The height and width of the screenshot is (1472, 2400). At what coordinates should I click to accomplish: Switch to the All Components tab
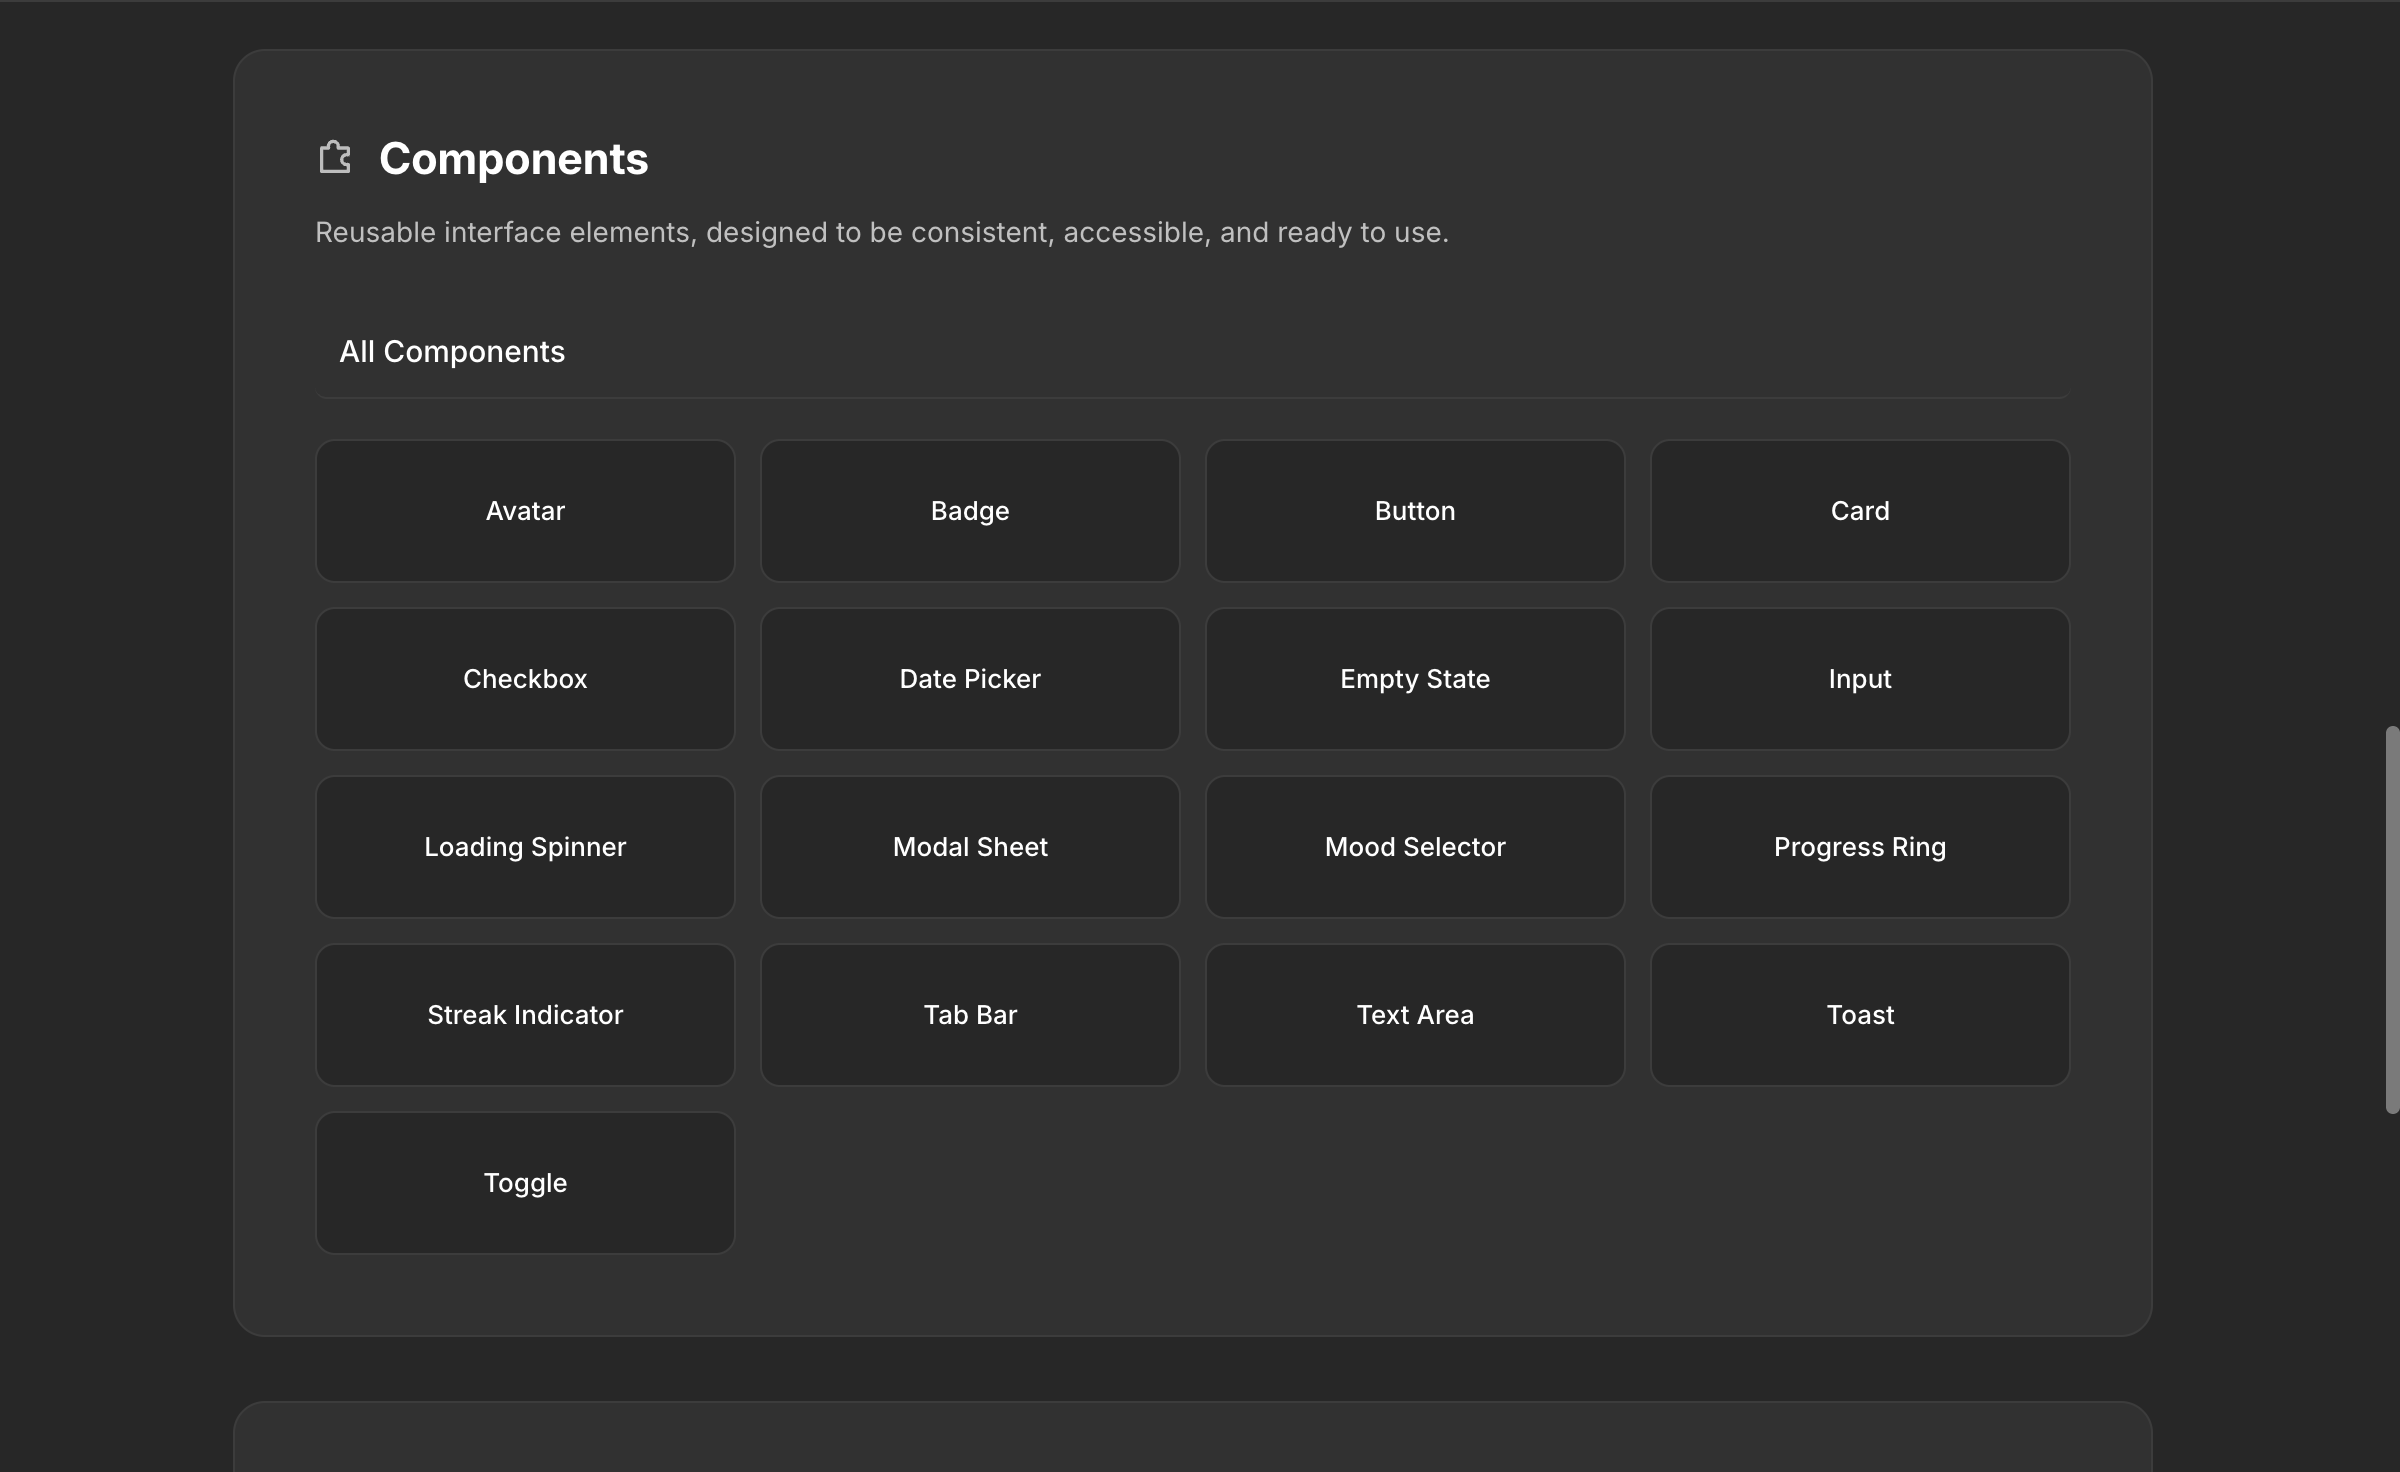point(452,351)
